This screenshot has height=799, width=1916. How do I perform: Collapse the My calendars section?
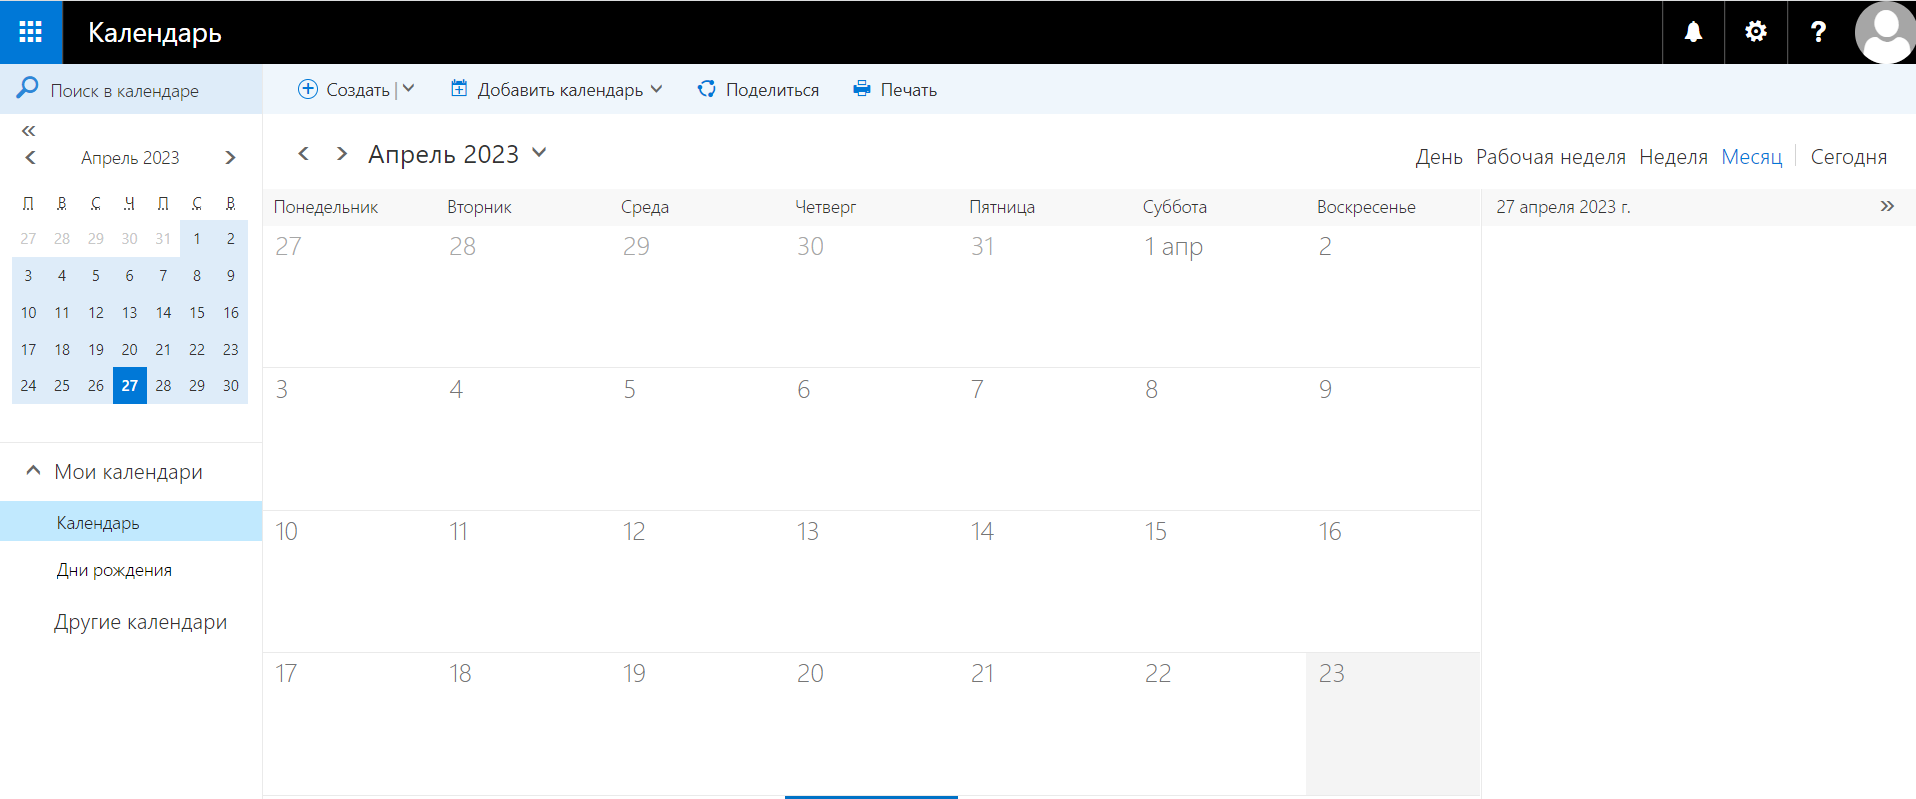click(x=33, y=471)
